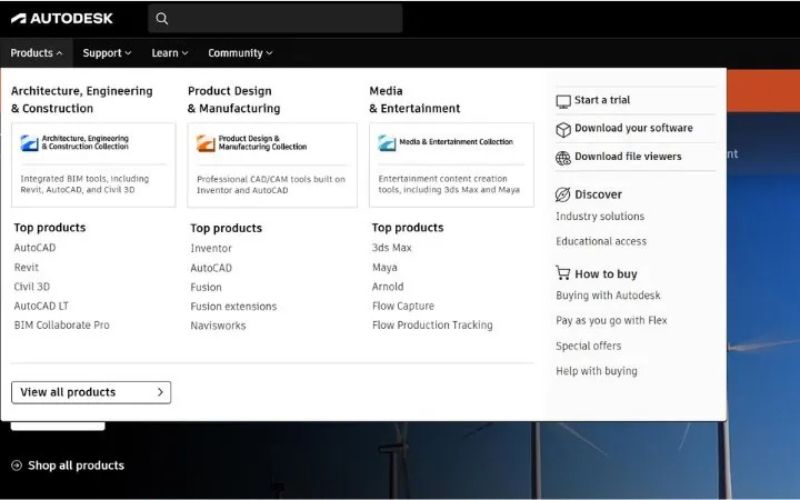Click the View all products button
Image resolution: width=800 pixels, height=500 pixels.
tap(91, 392)
